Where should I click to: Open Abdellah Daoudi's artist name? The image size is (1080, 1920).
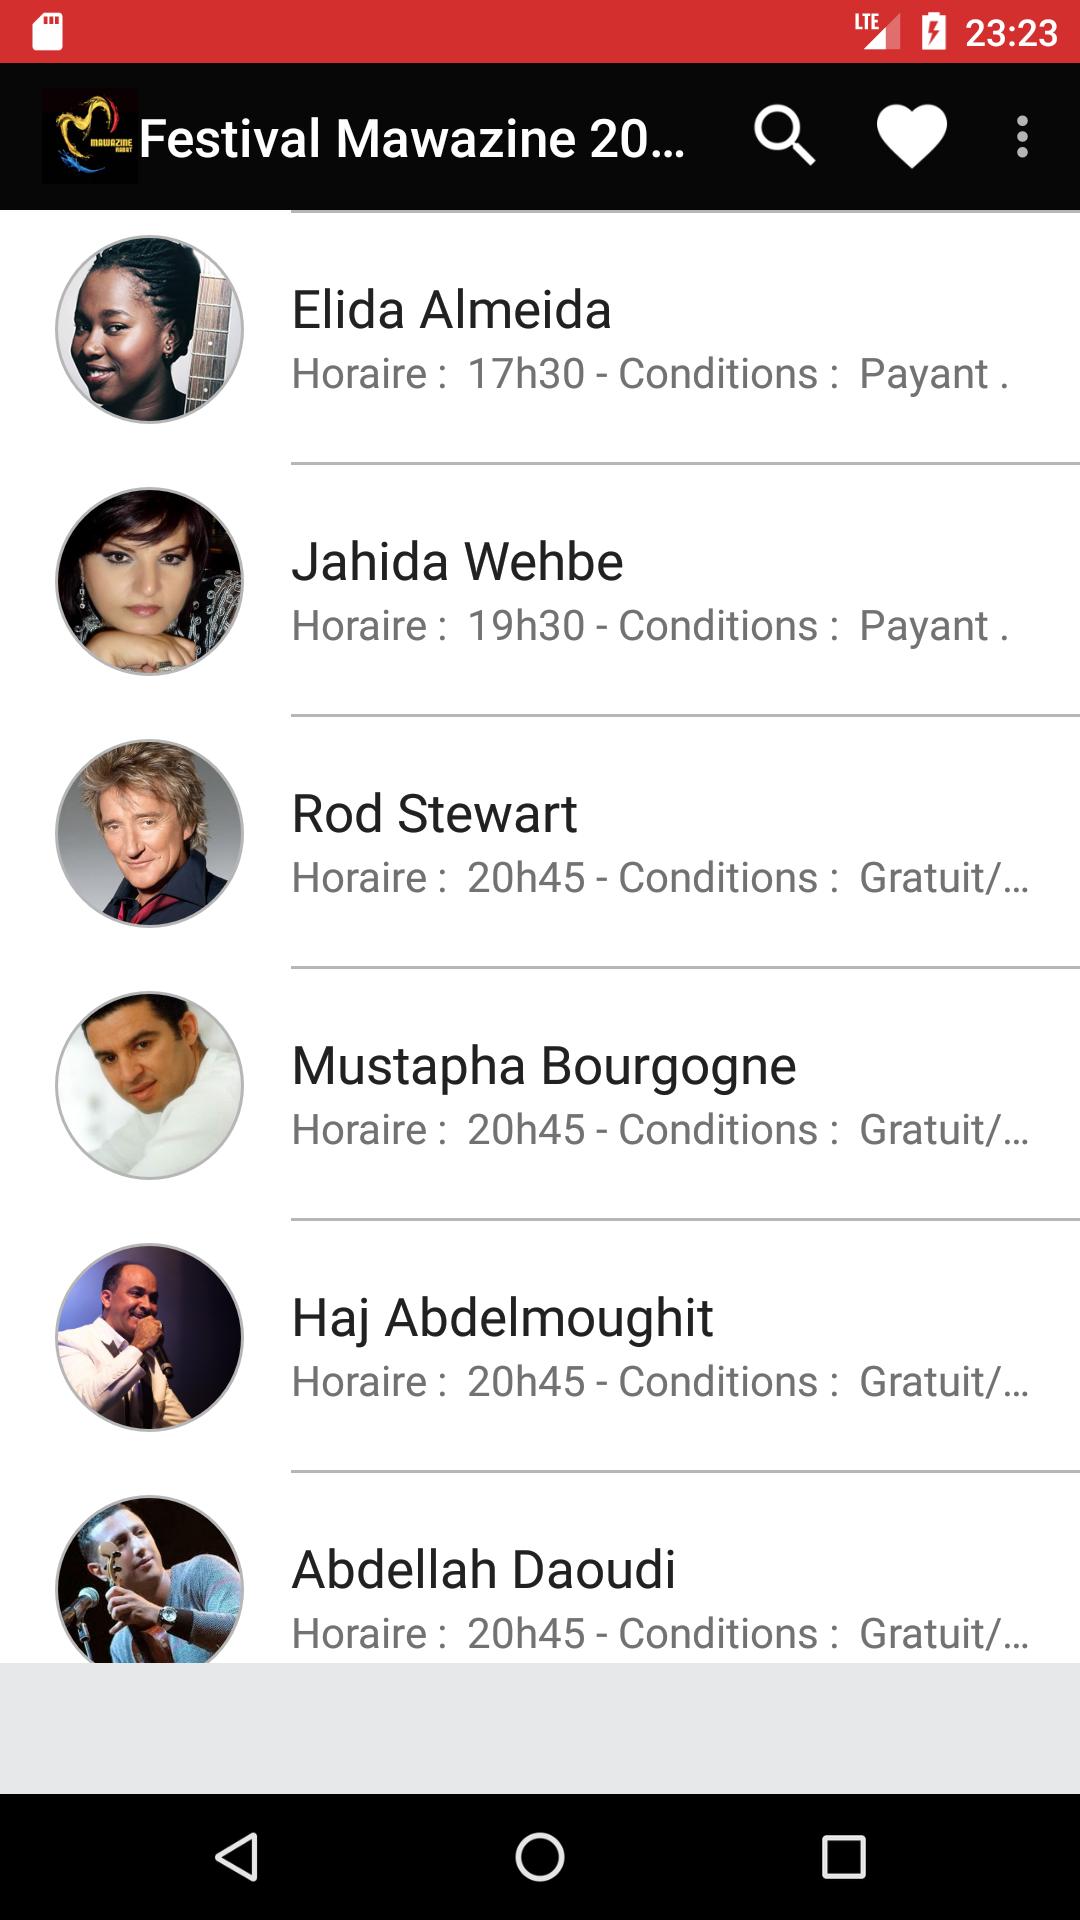pos(484,1569)
